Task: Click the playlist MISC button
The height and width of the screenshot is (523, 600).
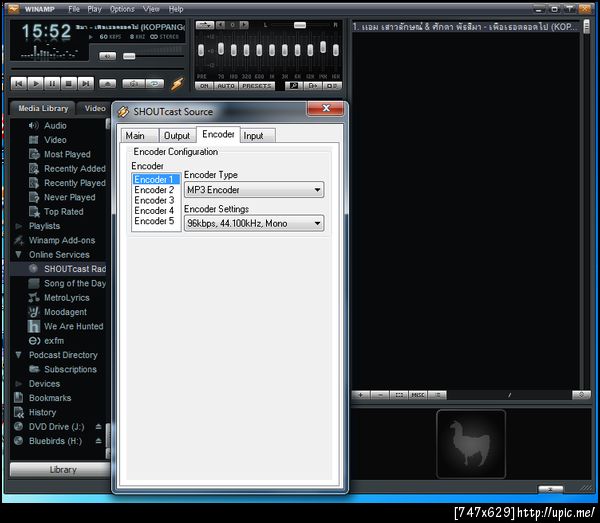Action: coord(418,395)
